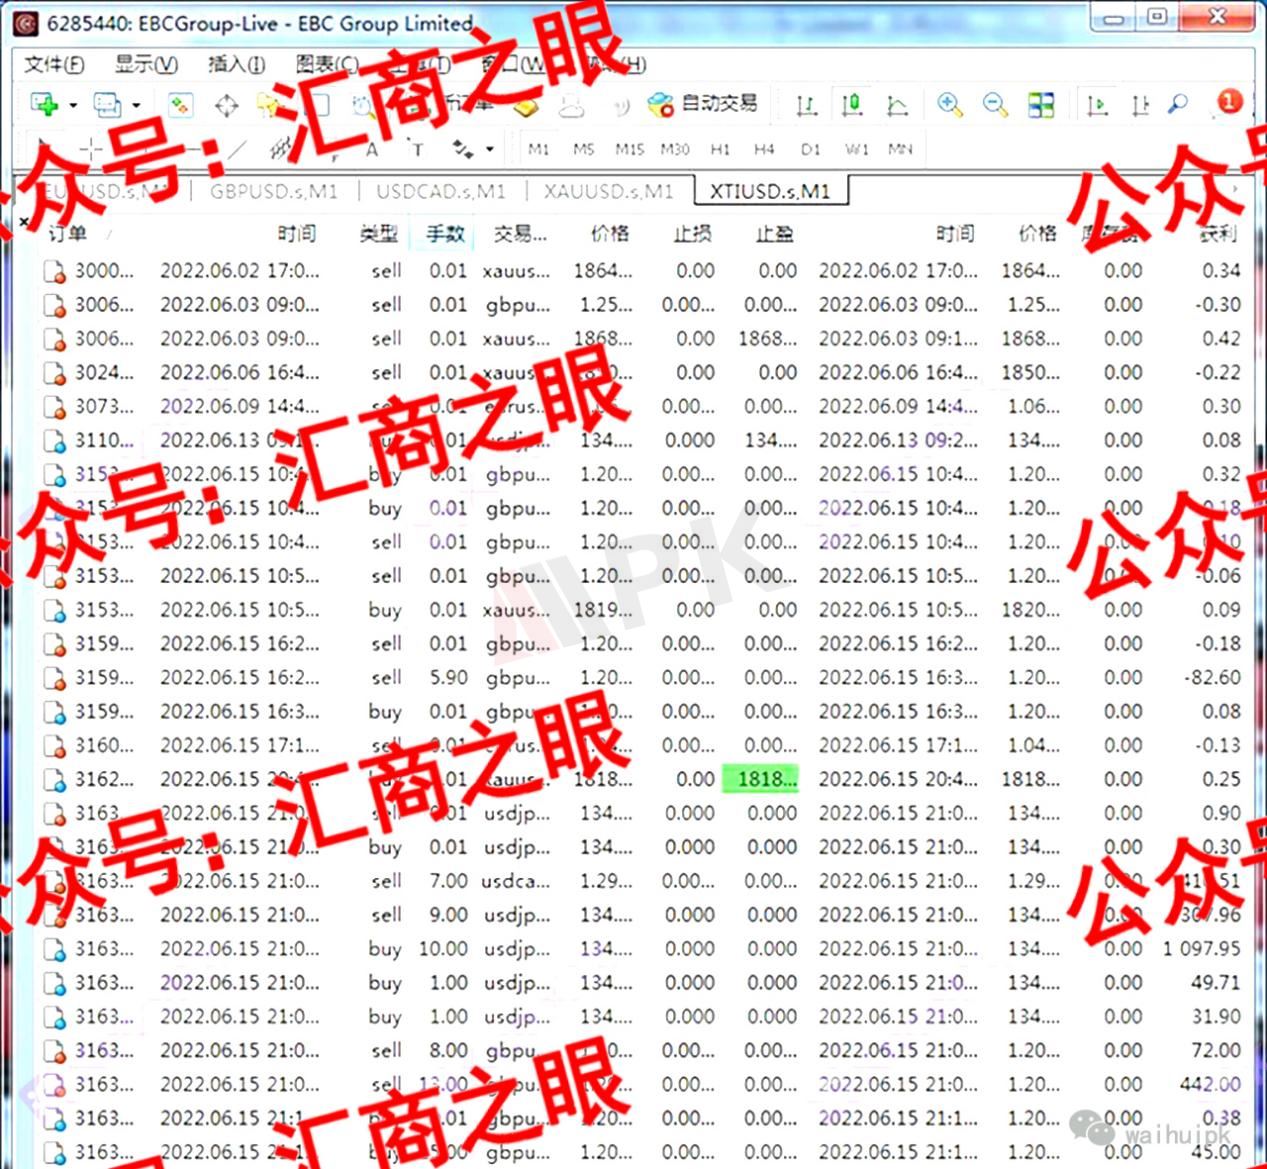Sort by 止损 column header
The height and width of the screenshot is (1169, 1267).
click(692, 234)
